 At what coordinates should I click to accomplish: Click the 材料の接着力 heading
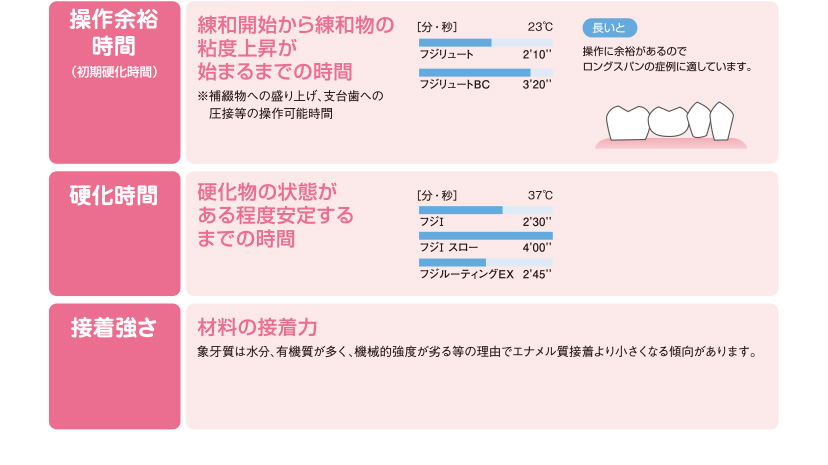pos(257,327)
